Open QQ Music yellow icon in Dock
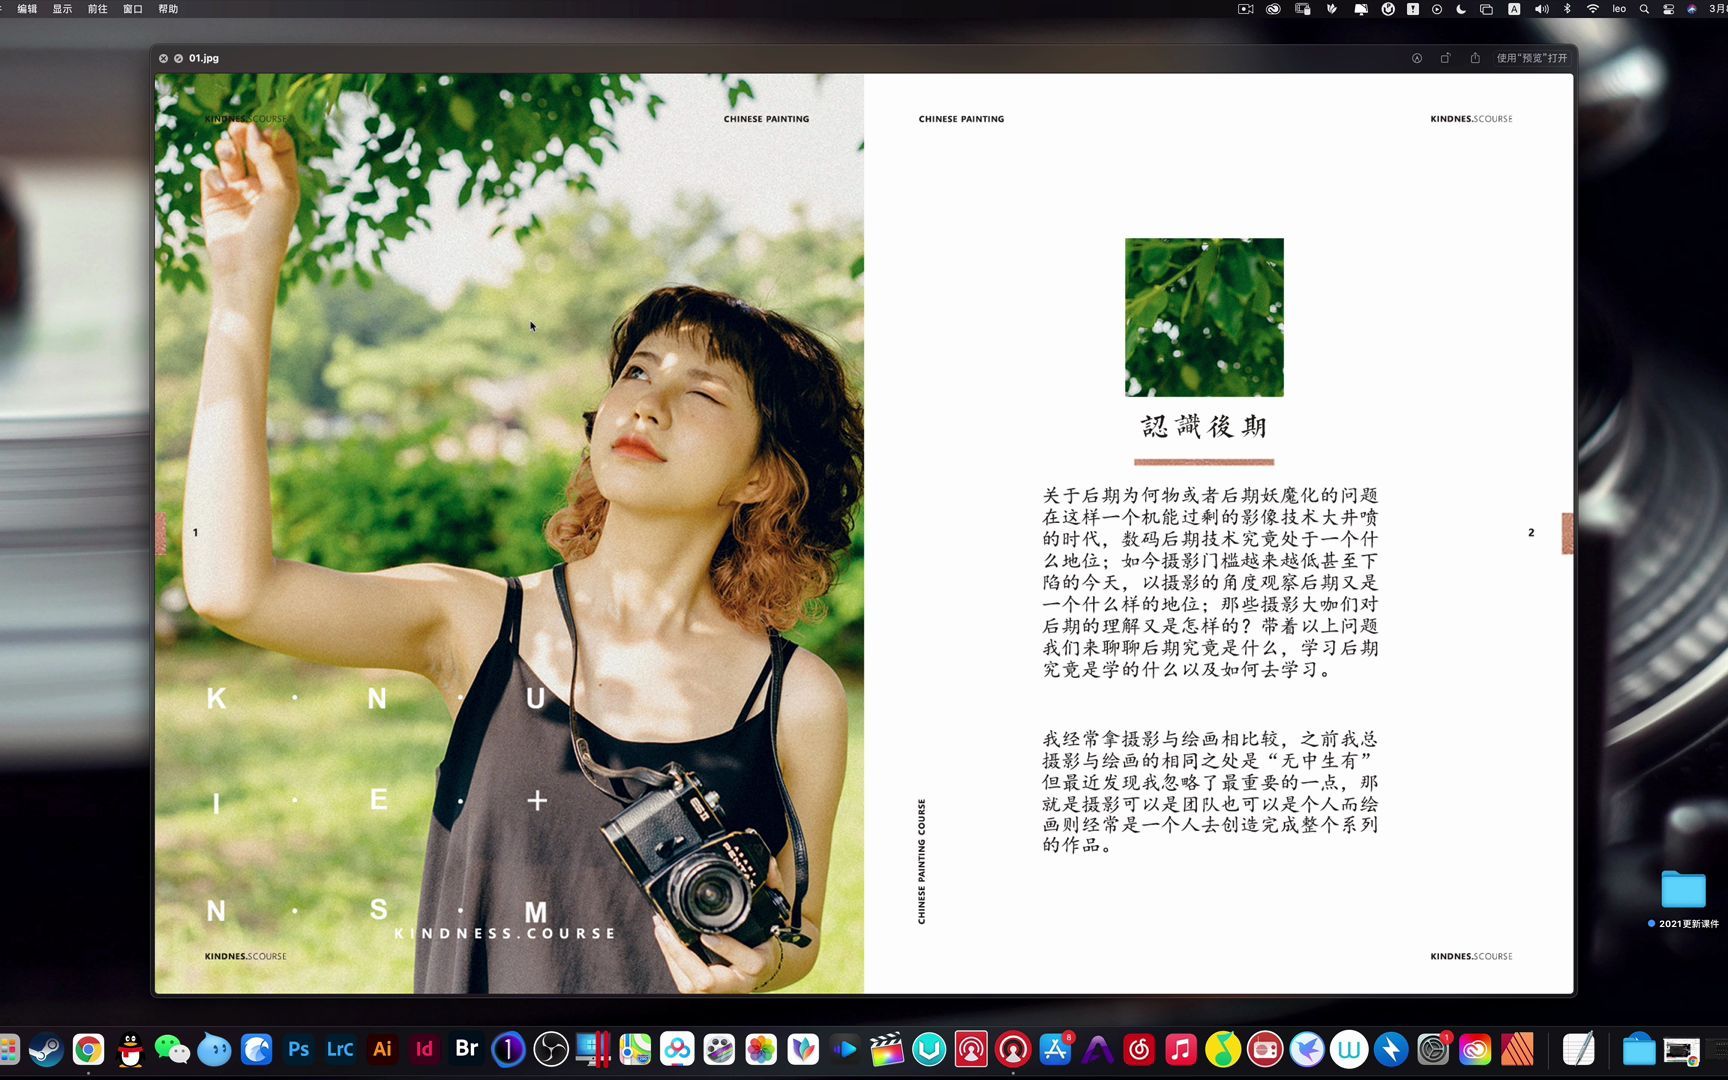 pos(1223,1049)
